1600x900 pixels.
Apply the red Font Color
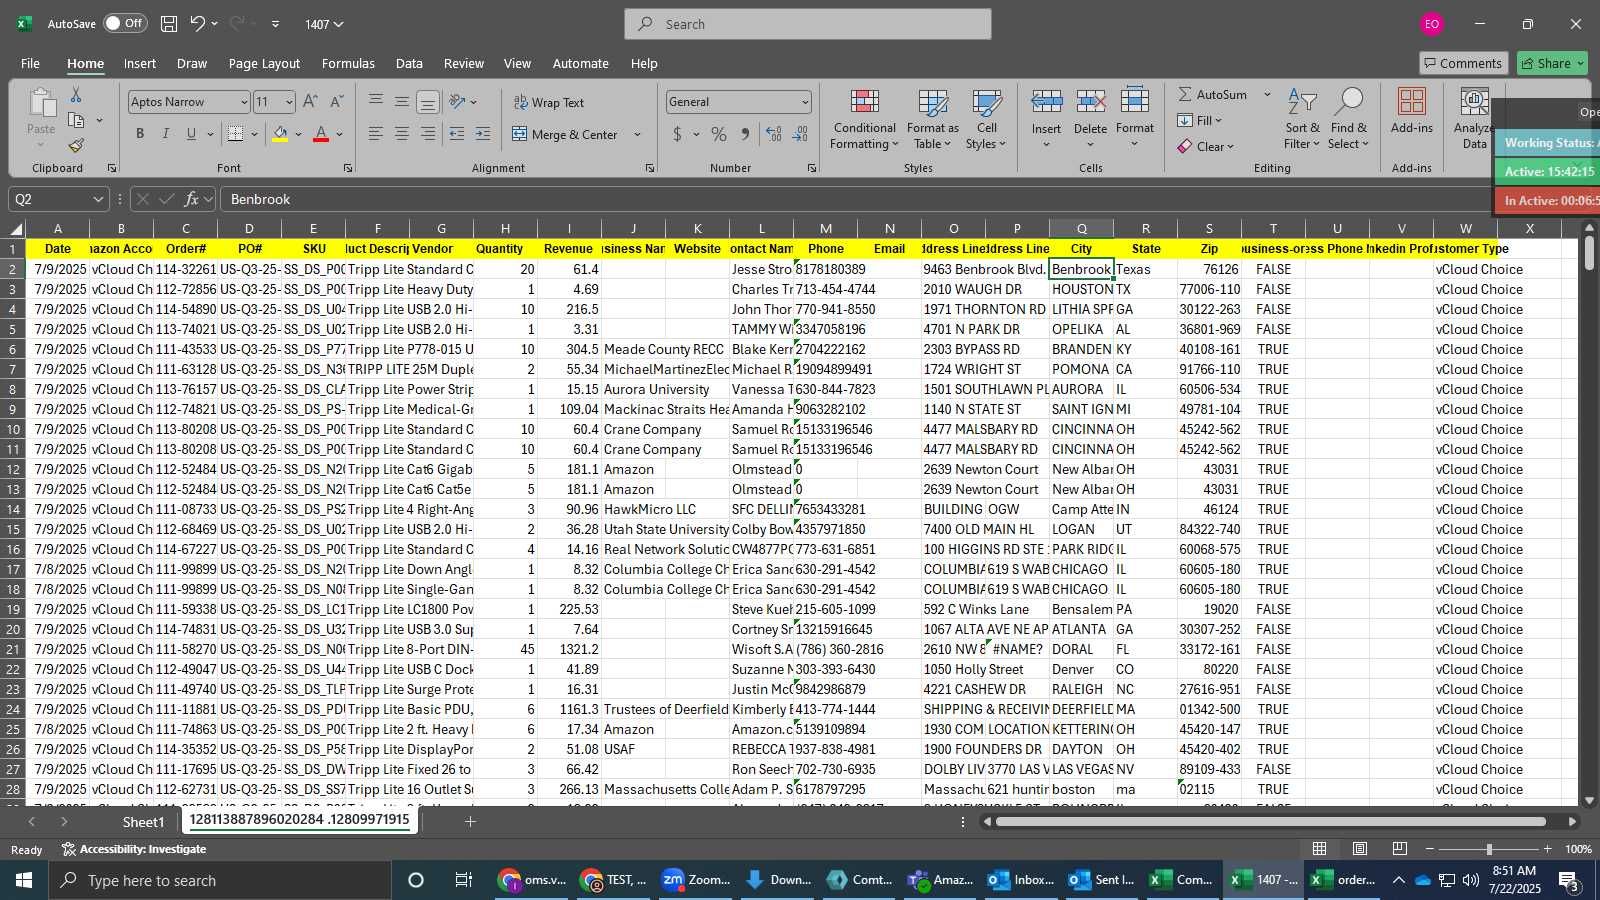[x=321, y=134]
